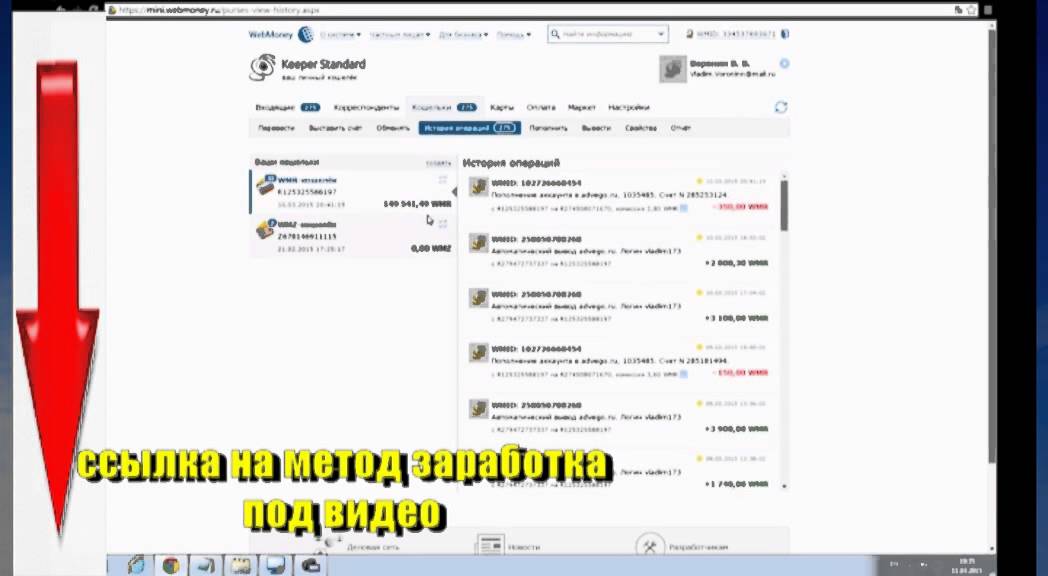Click the avatar icon of +2 000,30 WMR operation

pos(479,243)
